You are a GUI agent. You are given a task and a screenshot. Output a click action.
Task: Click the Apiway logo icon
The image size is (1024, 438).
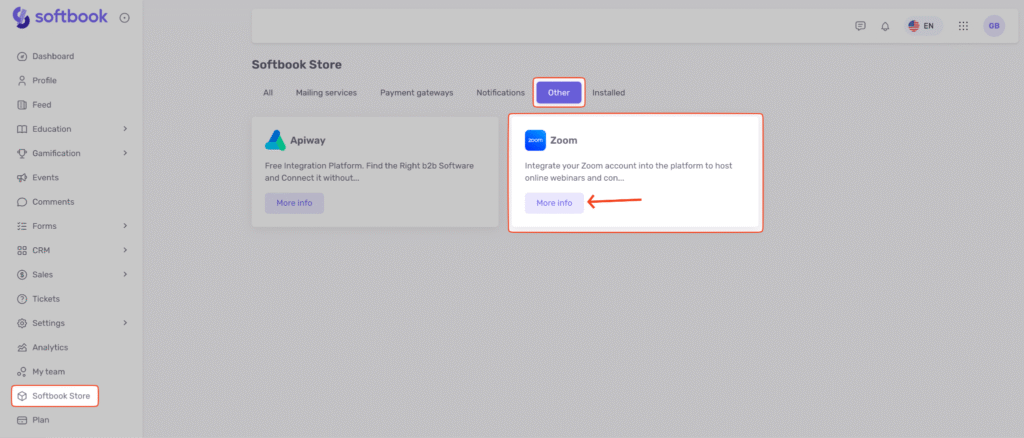275,141
